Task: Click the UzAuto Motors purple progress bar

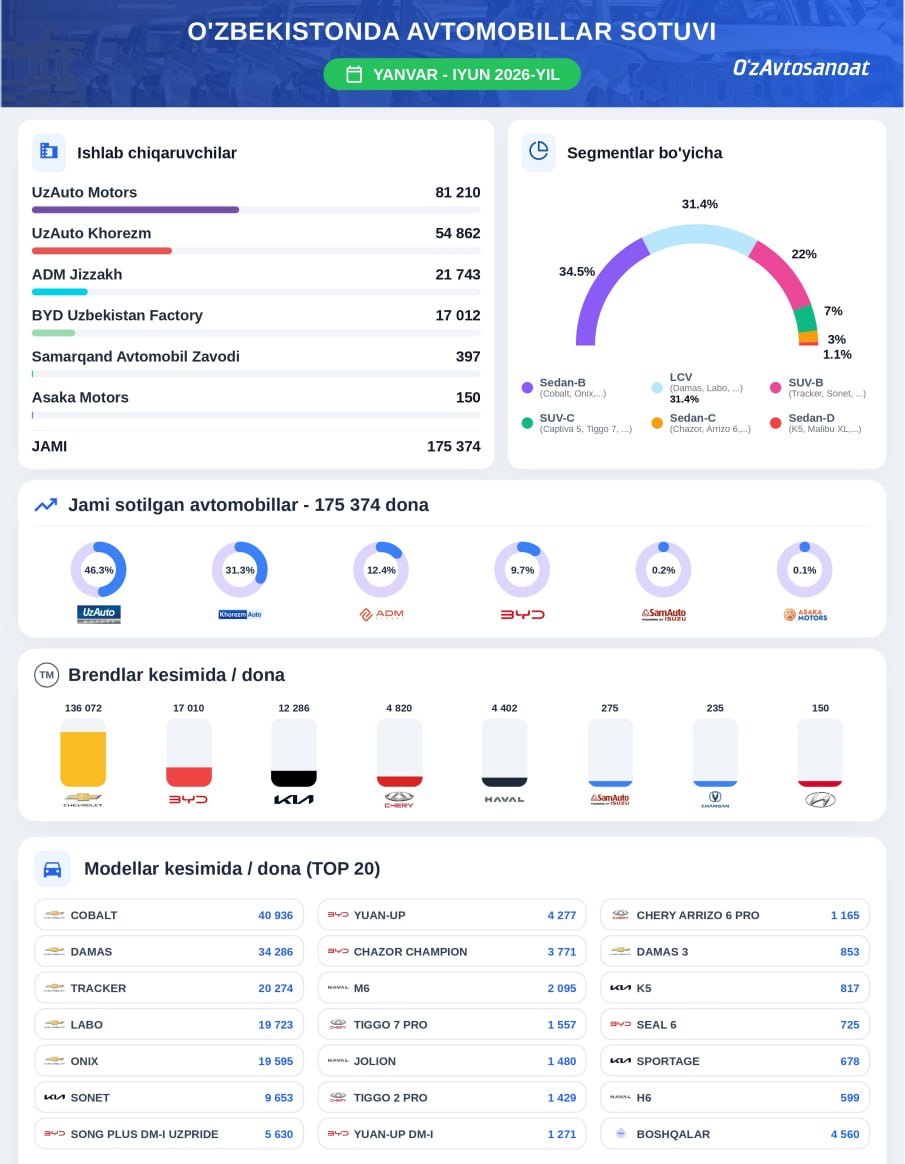Action: pos(135,210)
